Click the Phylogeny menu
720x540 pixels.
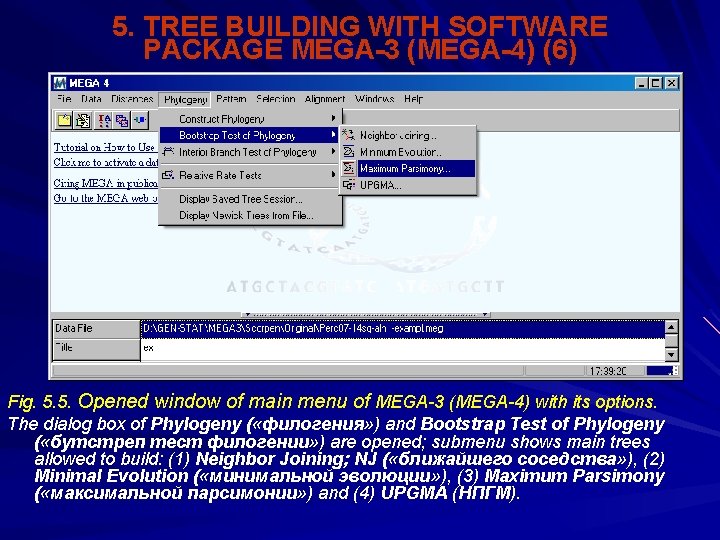click(185, 99)
